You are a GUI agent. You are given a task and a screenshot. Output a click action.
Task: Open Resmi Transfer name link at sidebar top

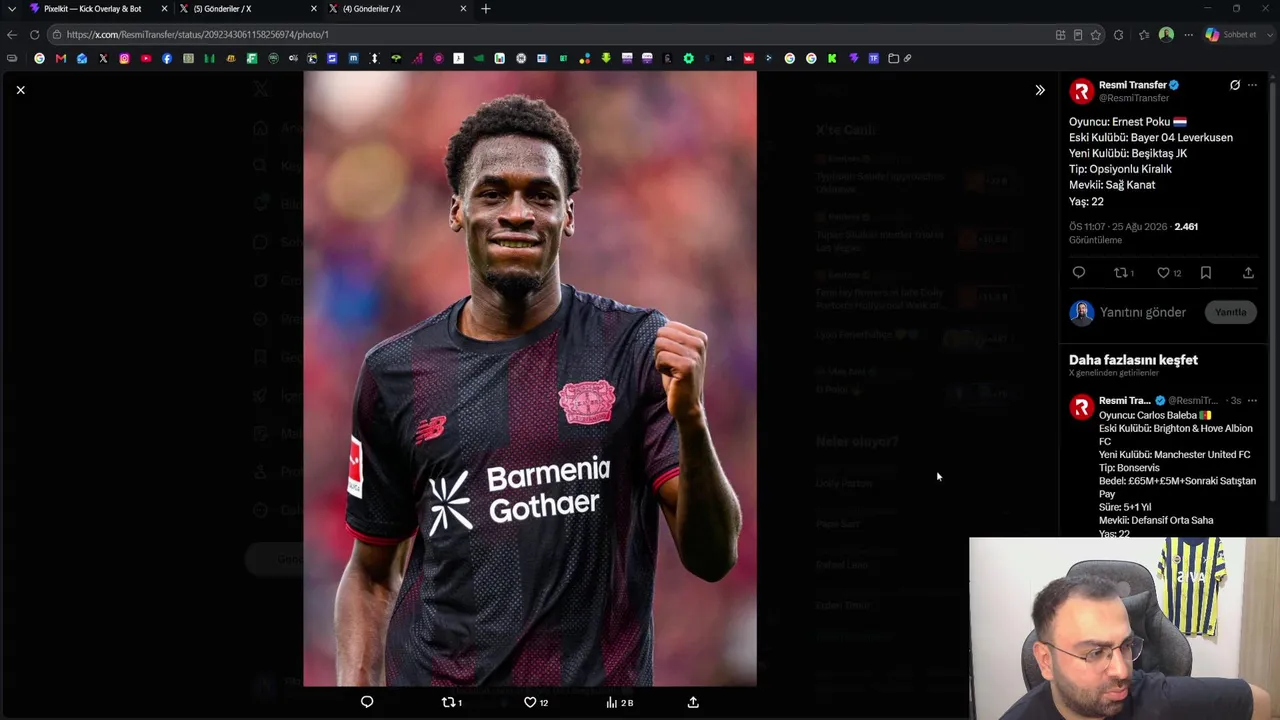(1133, 85)
